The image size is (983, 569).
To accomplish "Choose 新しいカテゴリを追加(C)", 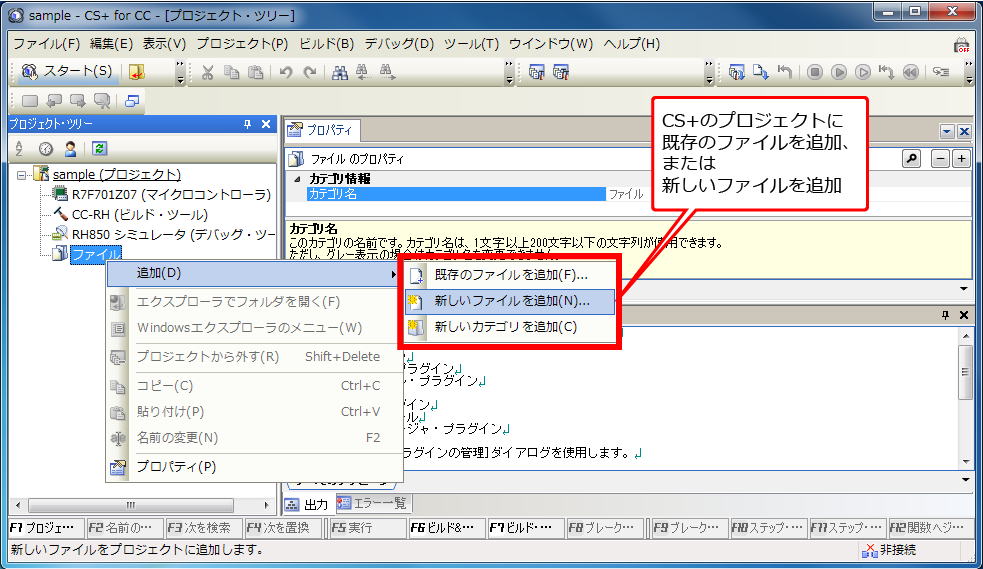I will click(x=510, y=327).
